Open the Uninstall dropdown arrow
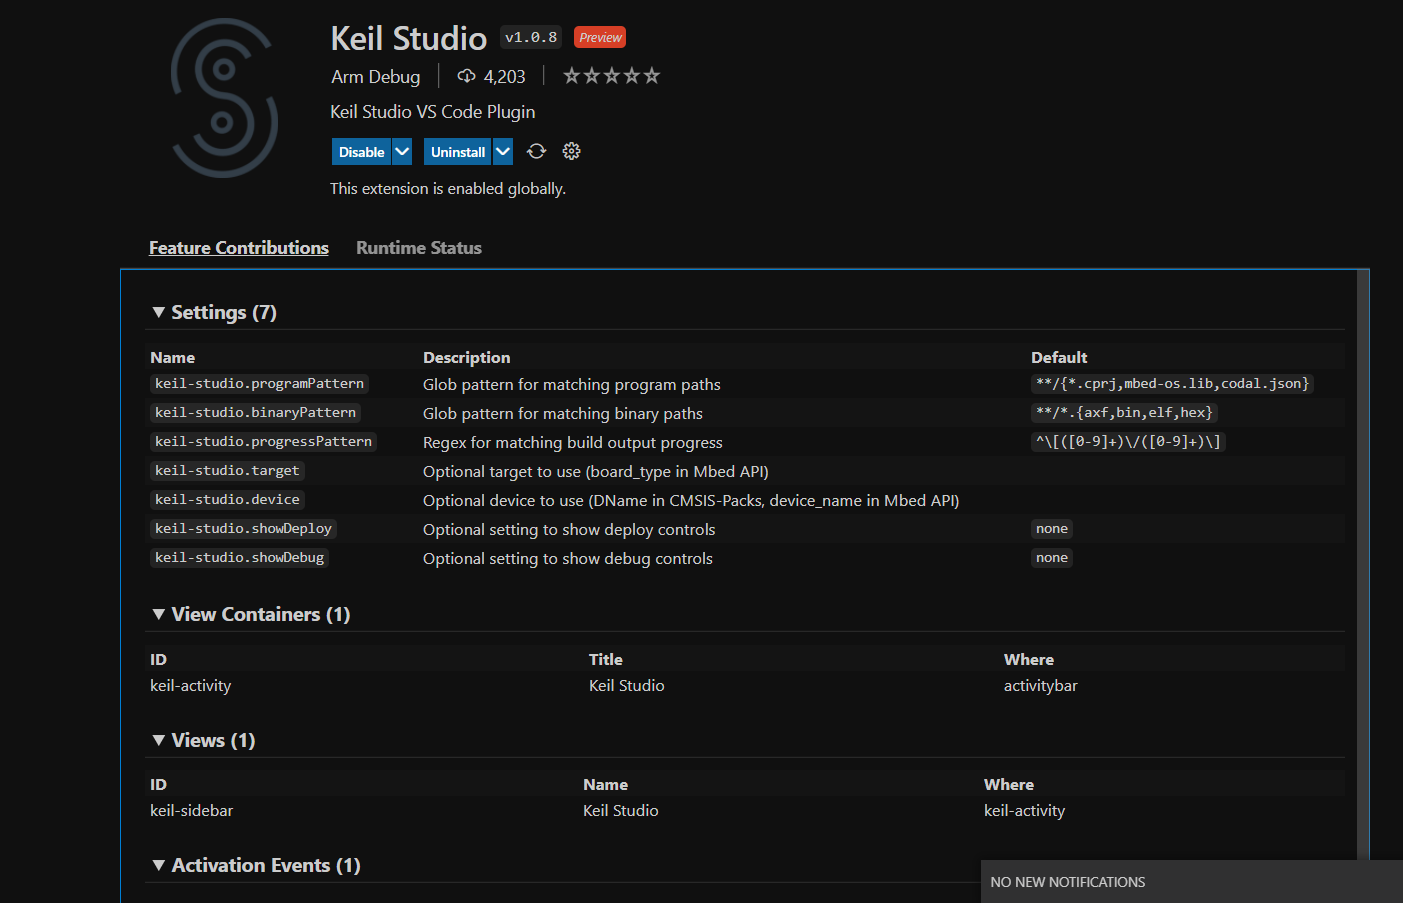This screenshot has height=903, width=1403. pyautogui.click(x=503, y=152)
